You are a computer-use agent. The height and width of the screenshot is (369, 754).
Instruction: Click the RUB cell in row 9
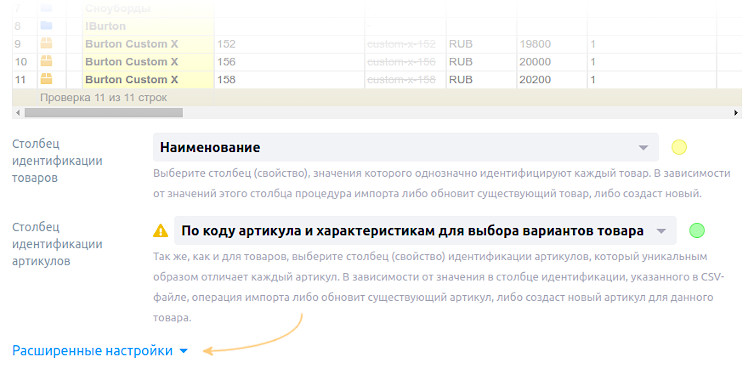pos(481,44)
